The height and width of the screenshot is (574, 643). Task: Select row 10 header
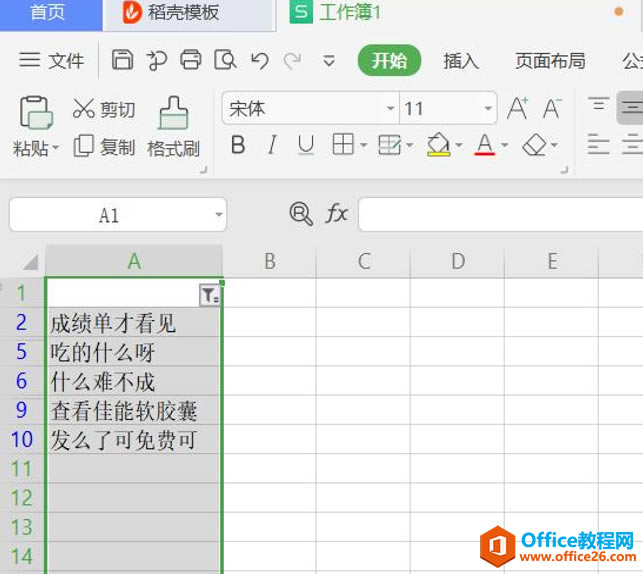(22, 440)
